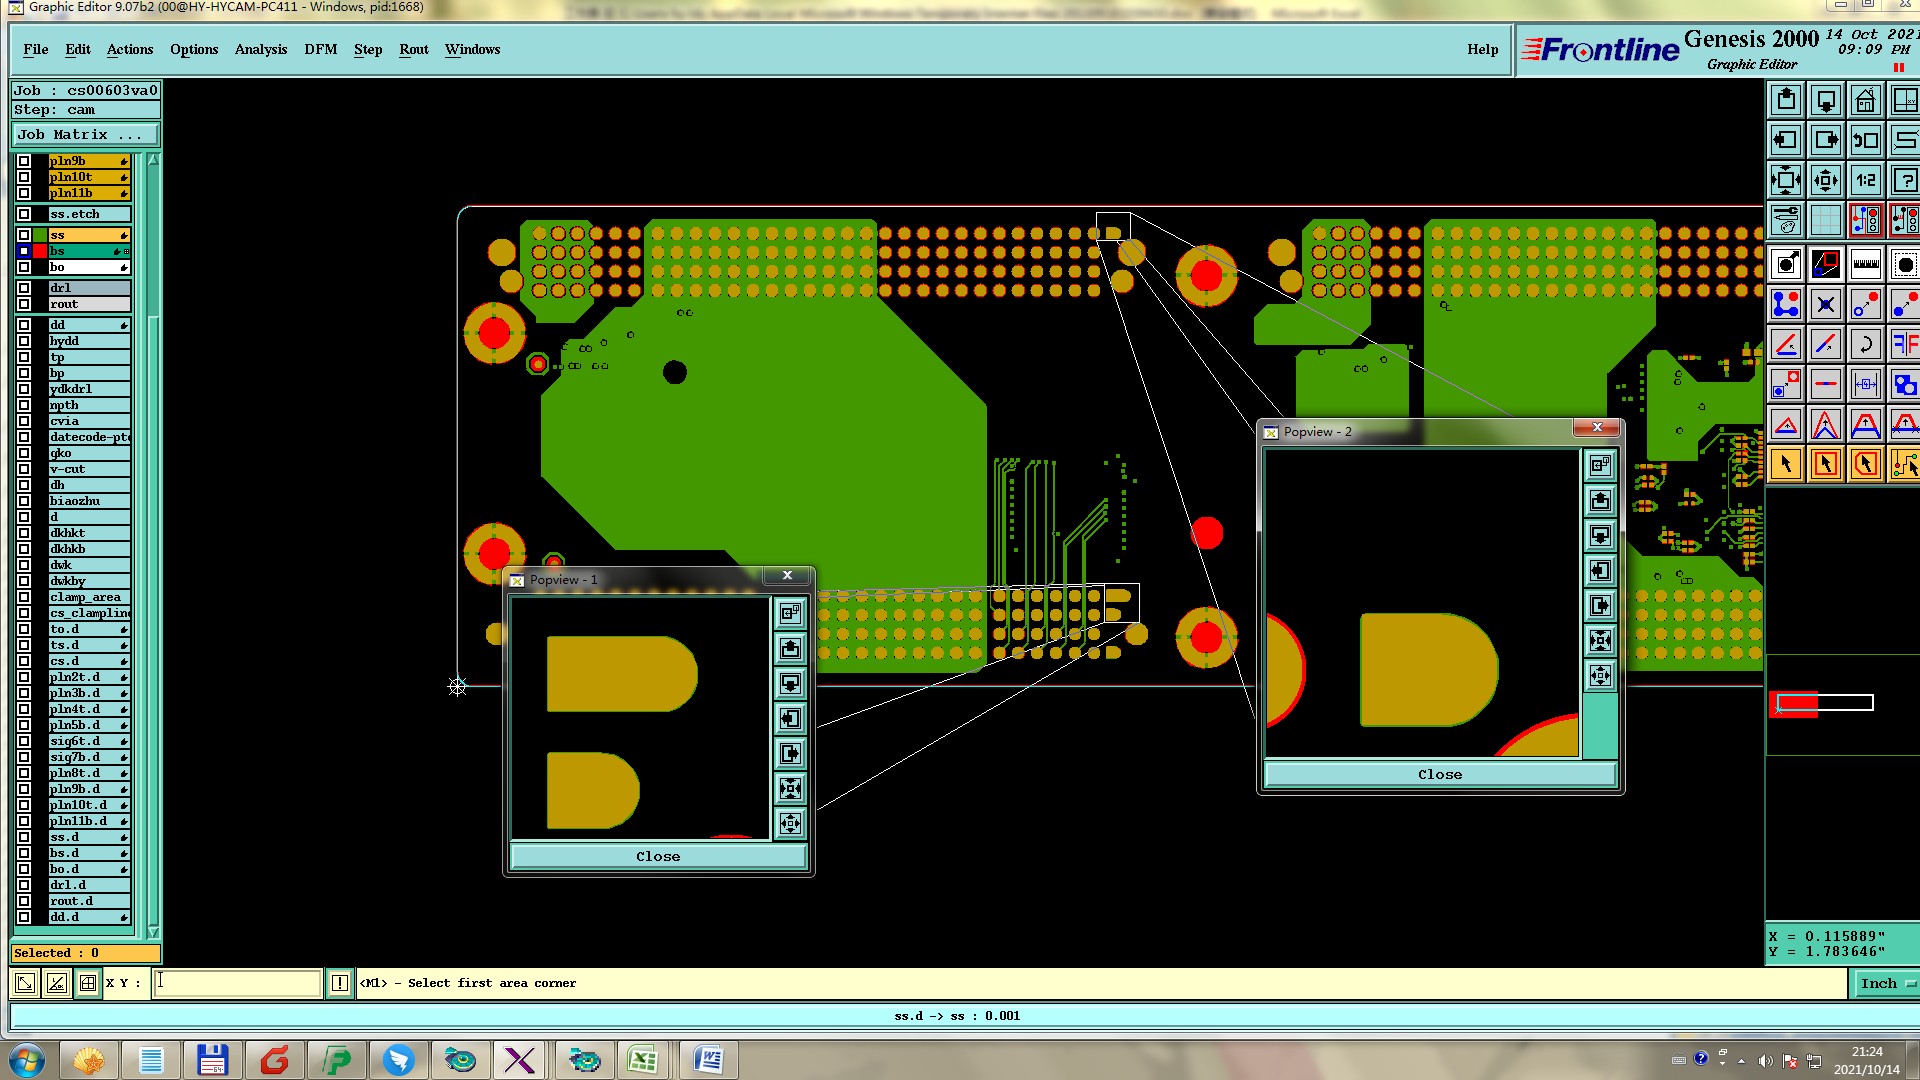This screenshot has width=1920, height=1080.
Task: Toggle the ss layer checkbox
Action: coord(24,235)
